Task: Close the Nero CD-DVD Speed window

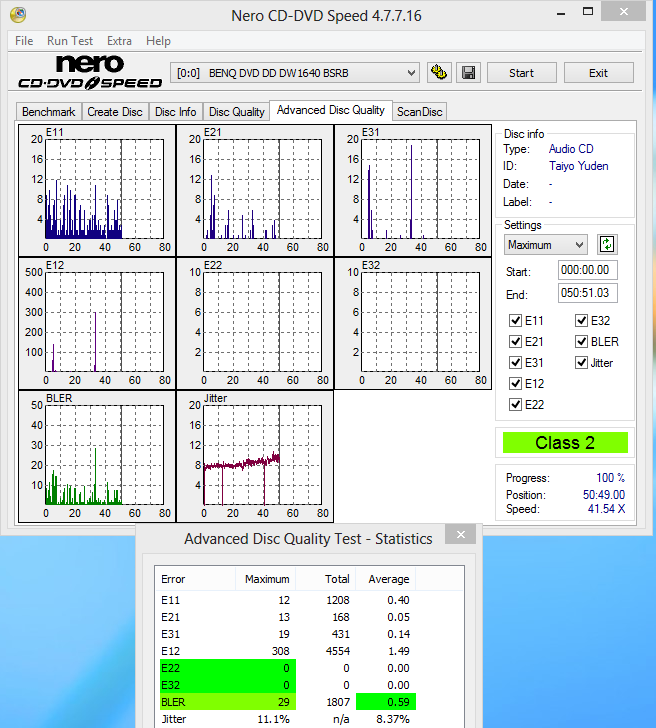Action: pyautogui.click(x=624, y=12)
